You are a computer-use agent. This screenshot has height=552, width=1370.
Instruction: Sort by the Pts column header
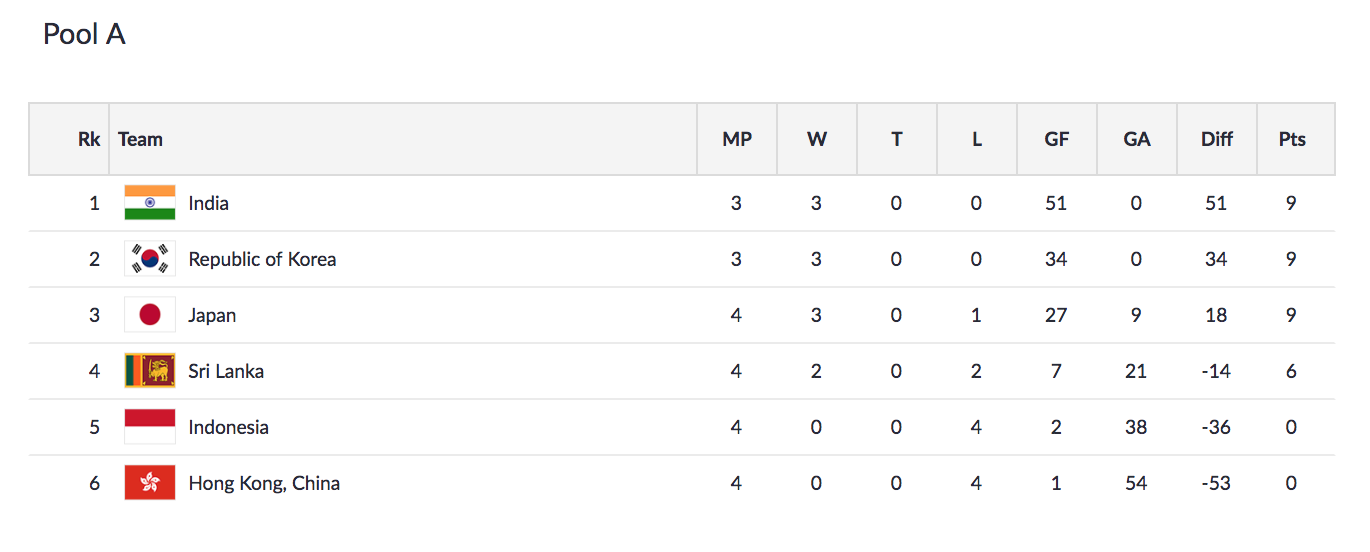coord(1292,139)
